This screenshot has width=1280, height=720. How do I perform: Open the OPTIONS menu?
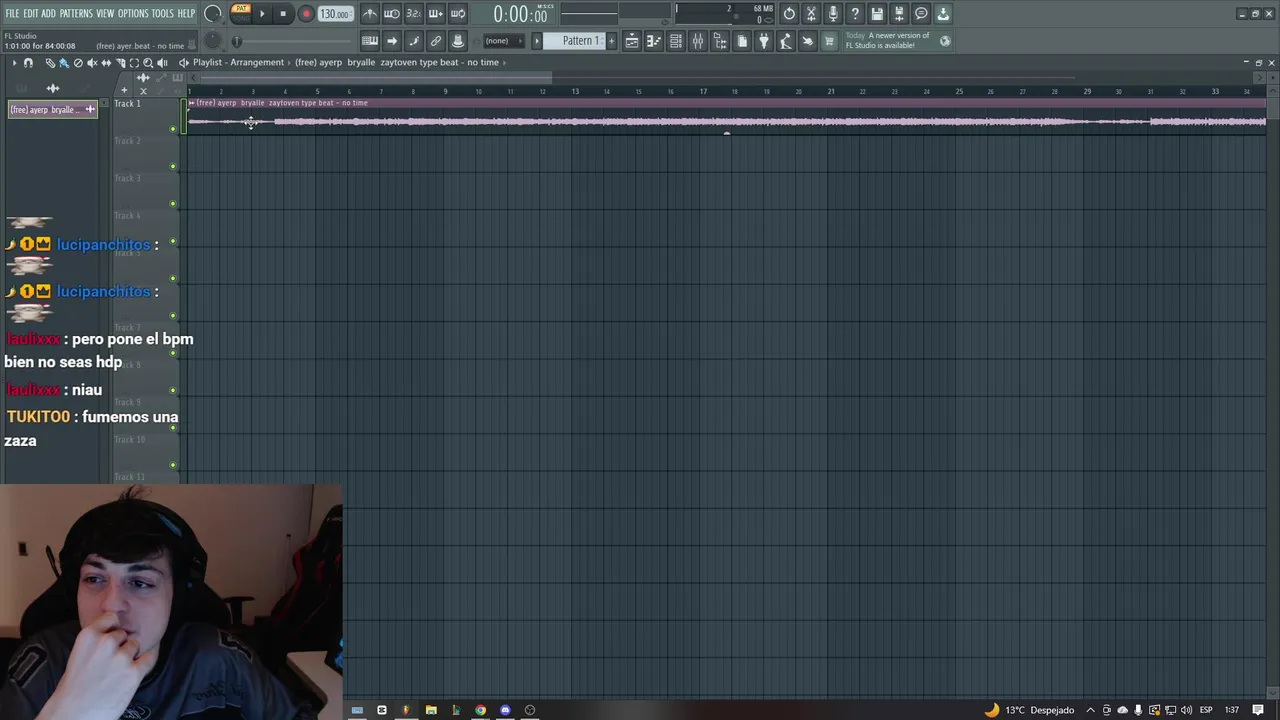pyautogui.click(x=133, y=13)
